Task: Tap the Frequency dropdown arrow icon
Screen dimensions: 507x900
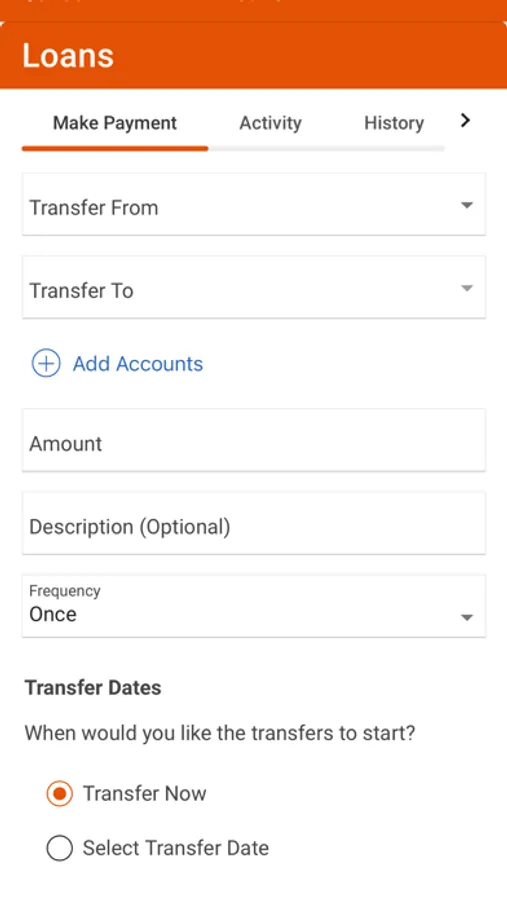Action: (x=467, y=618)
